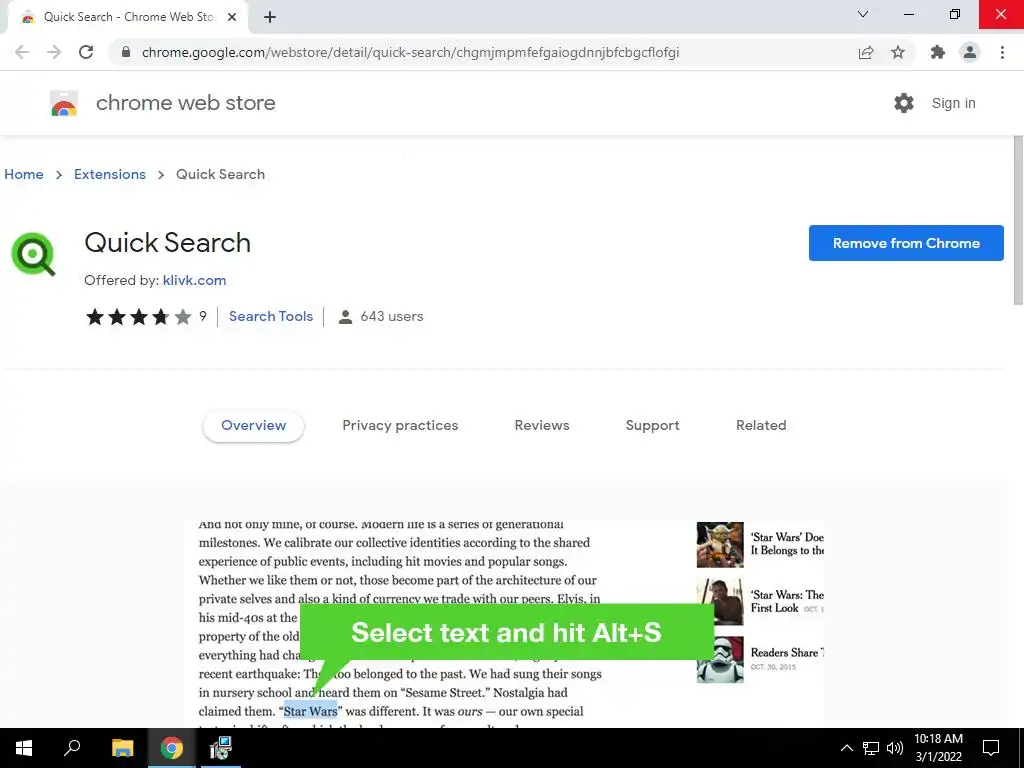The height and width of the screenshot is (768, 1024).
Task: Bookmark this page with the star icon
Action: 898,52
